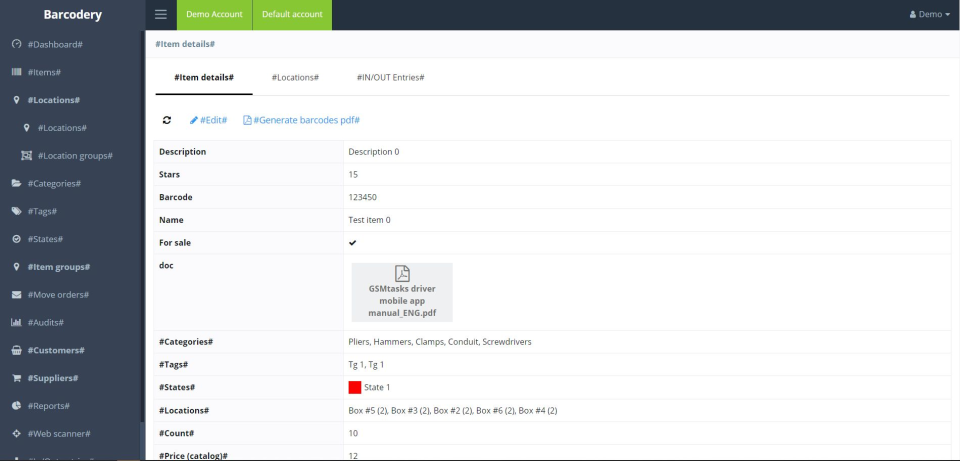Click the Audits bar chart icon
Image resolution: width=960 pixels, height=461 pixels.
17,322
